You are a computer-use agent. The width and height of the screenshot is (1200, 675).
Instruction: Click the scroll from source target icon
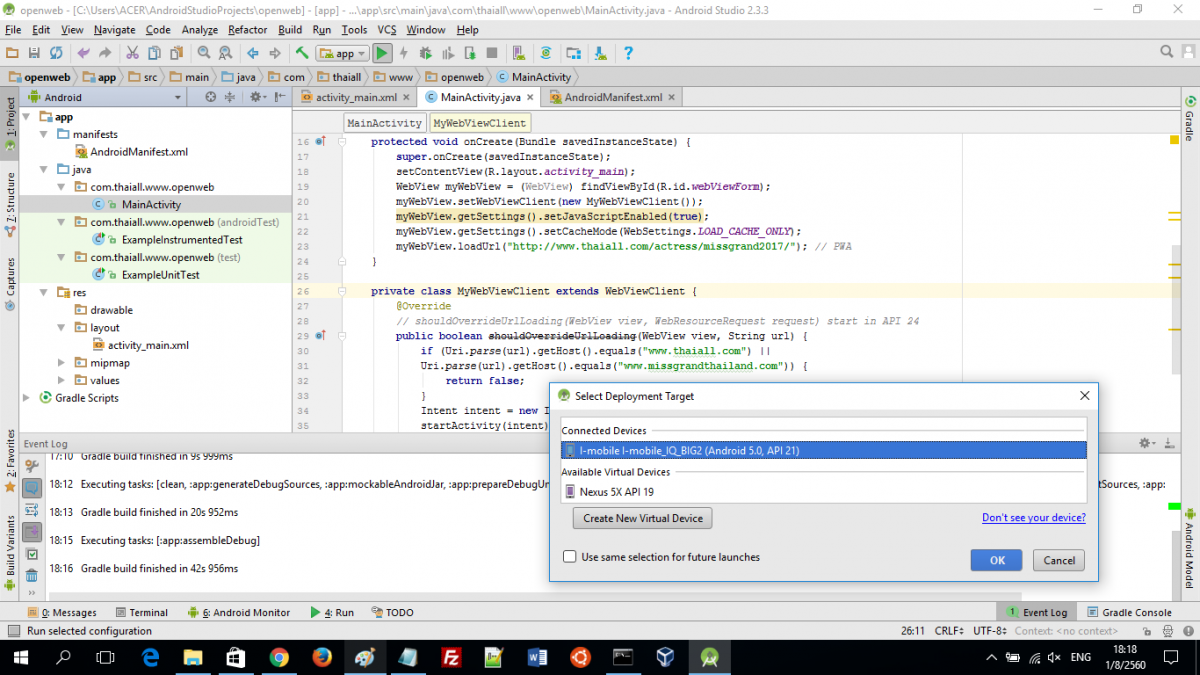[x=210, y=97]
